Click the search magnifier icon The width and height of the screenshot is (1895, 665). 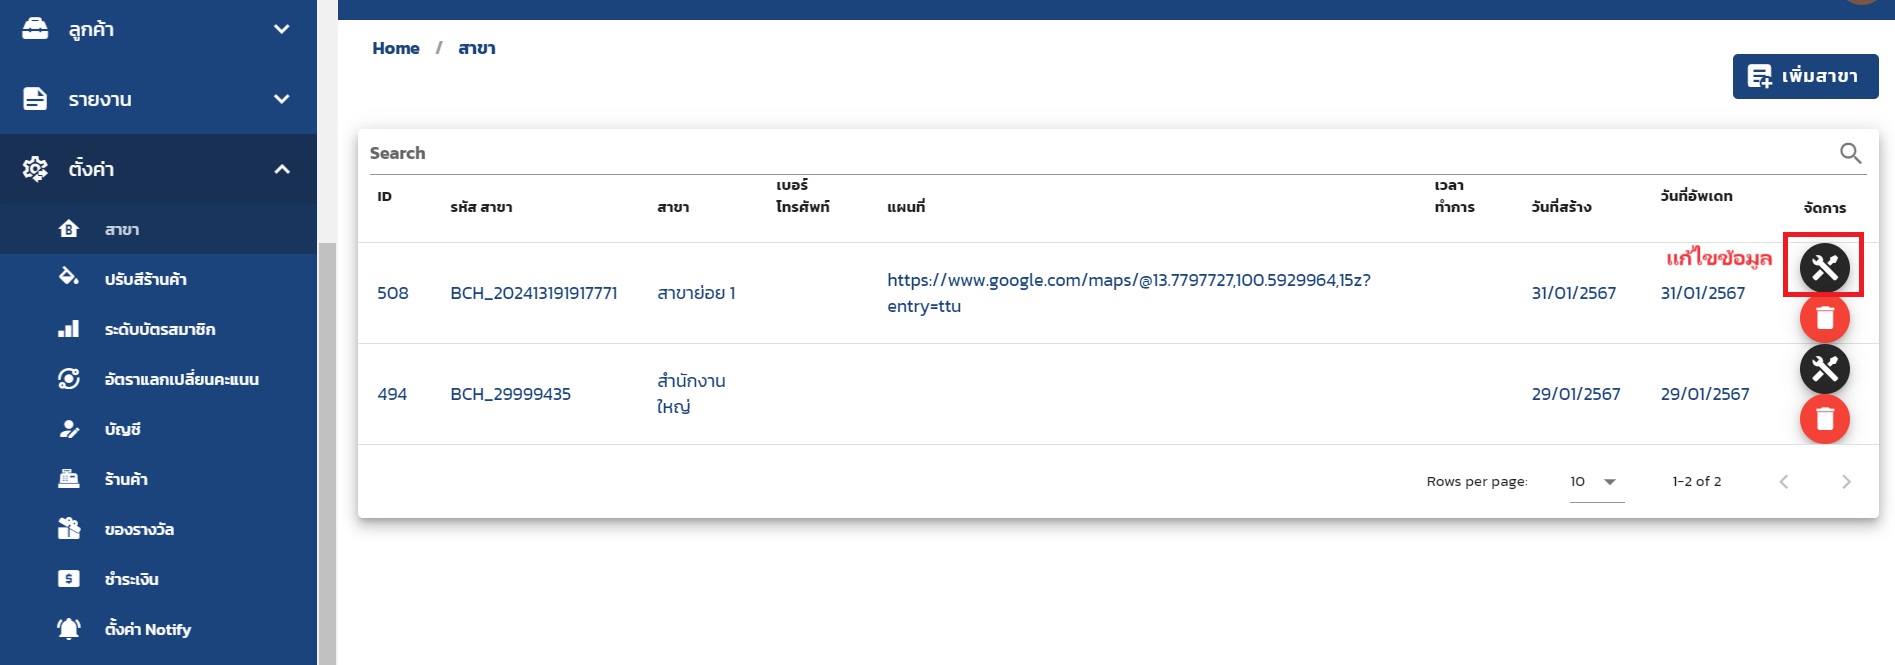click(x=1850, y=153)
